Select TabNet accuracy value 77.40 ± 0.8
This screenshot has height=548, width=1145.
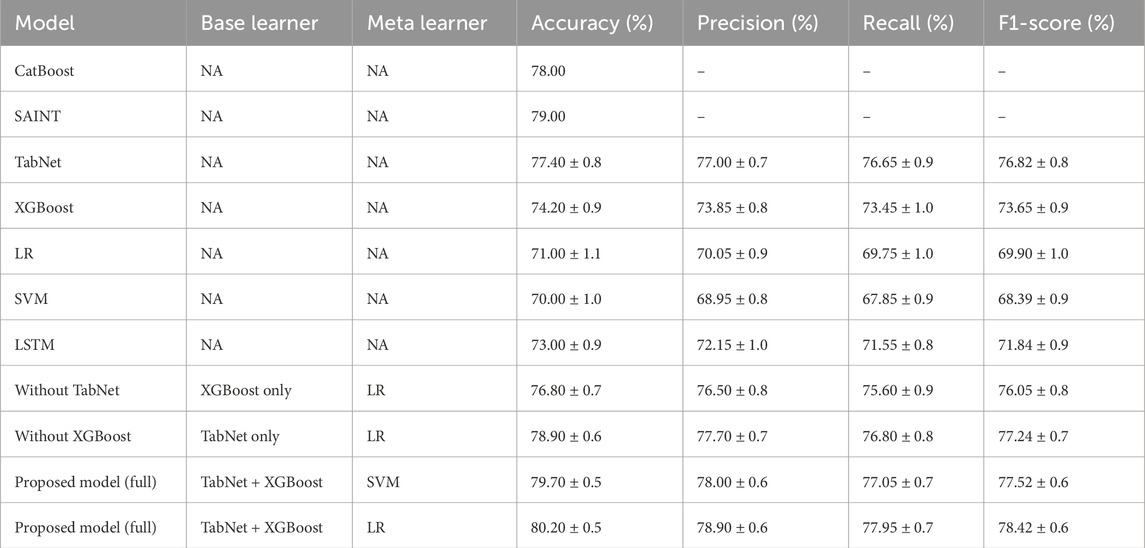tap(566, 162)
